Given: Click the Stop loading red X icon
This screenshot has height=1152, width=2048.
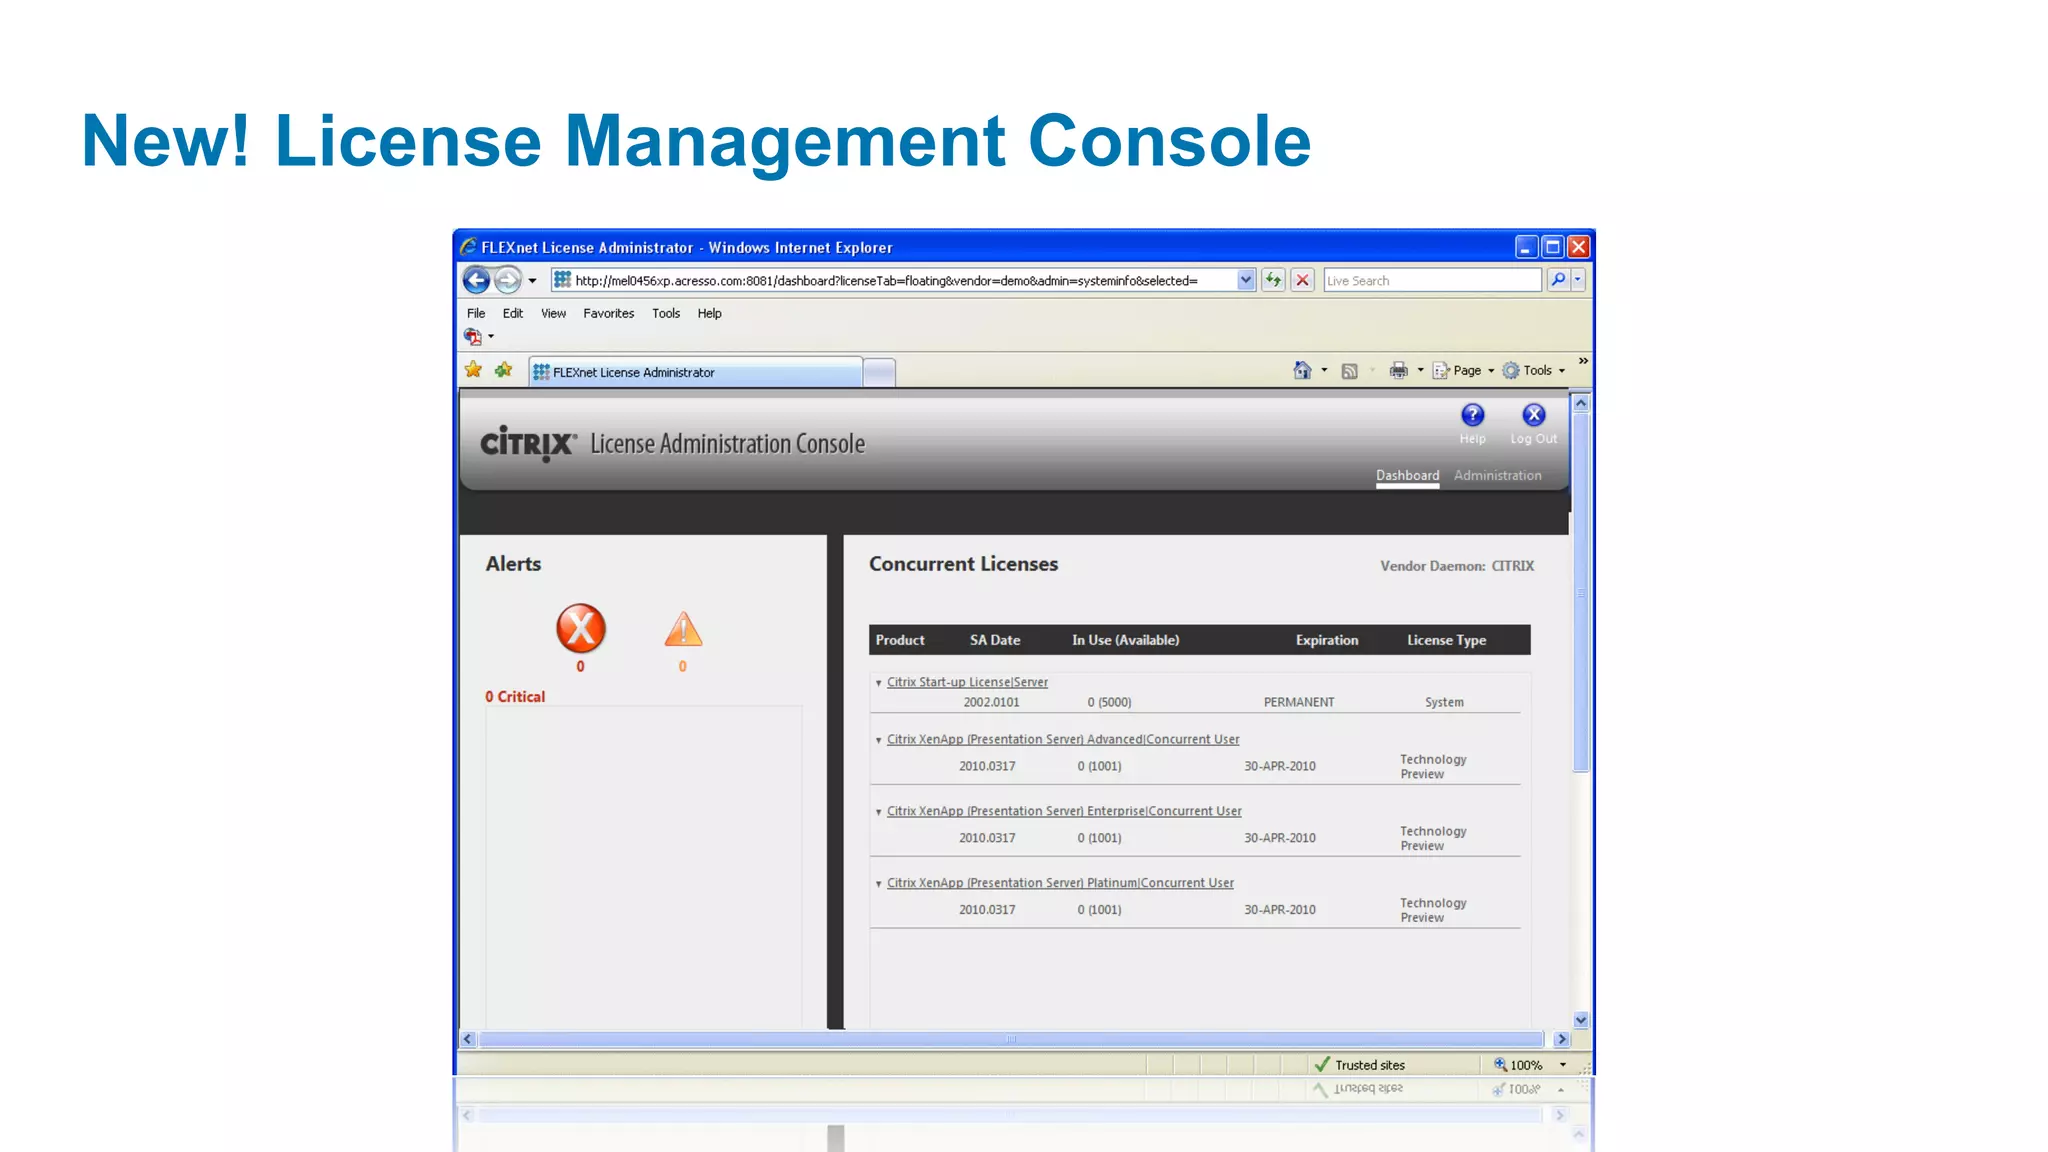Looking at the screenshot, I should (x=1302, y=281).
